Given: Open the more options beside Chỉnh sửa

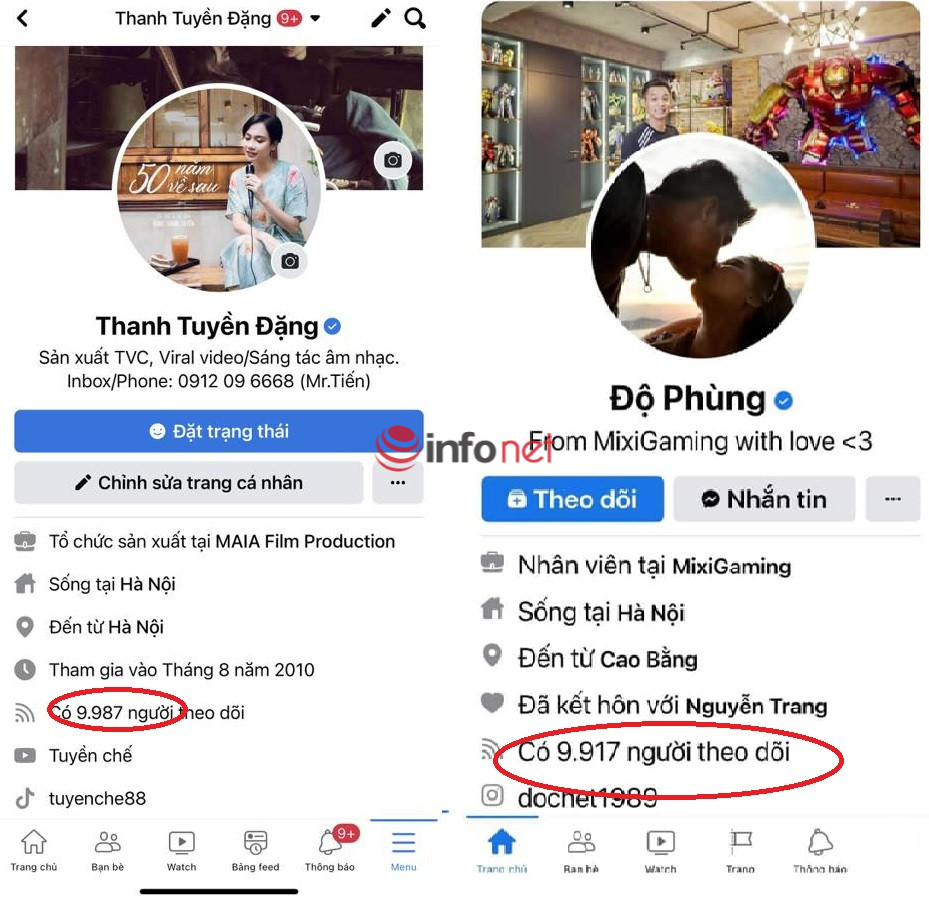Looking at the screenshot, I should coord(398,483).
